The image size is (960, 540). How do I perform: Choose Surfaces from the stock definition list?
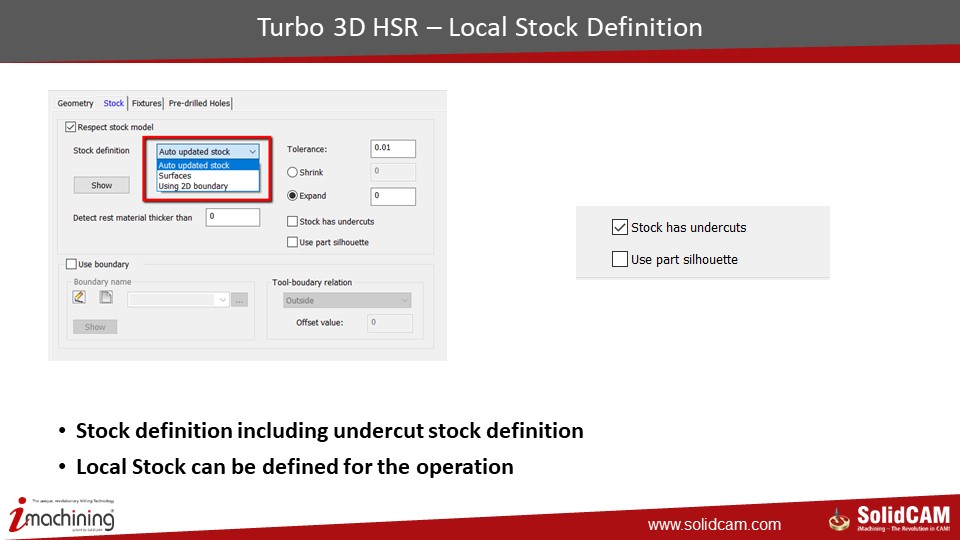click(x=175, y=176)
